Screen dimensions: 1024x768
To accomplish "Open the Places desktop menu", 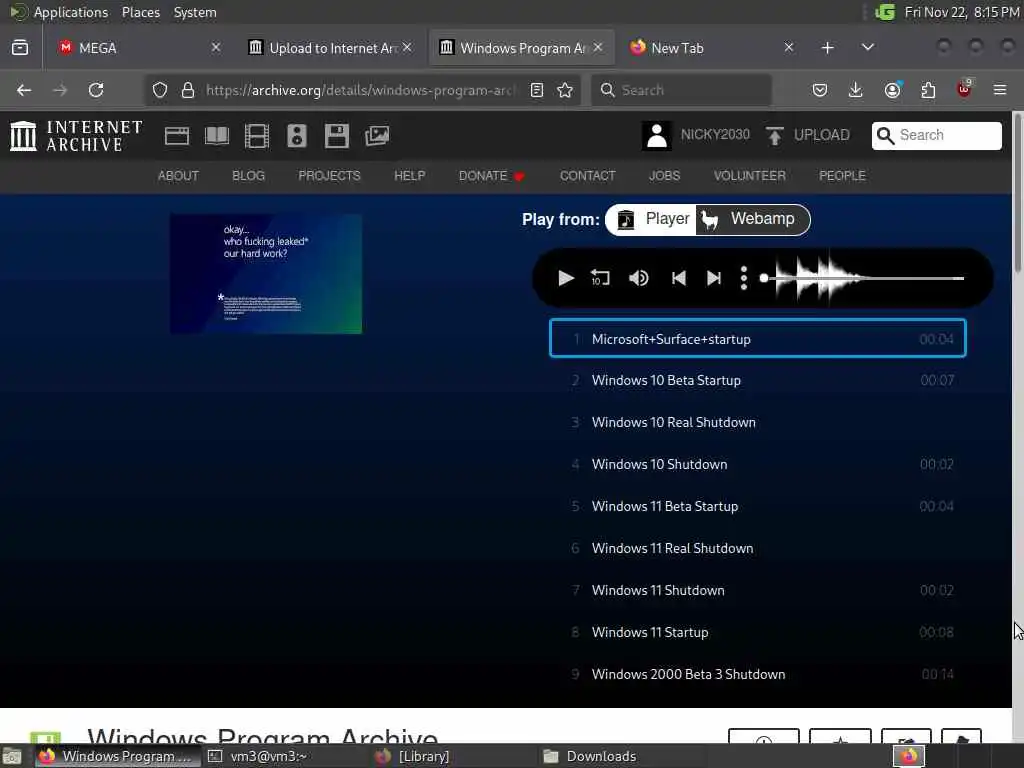I will tap(140, 12).
